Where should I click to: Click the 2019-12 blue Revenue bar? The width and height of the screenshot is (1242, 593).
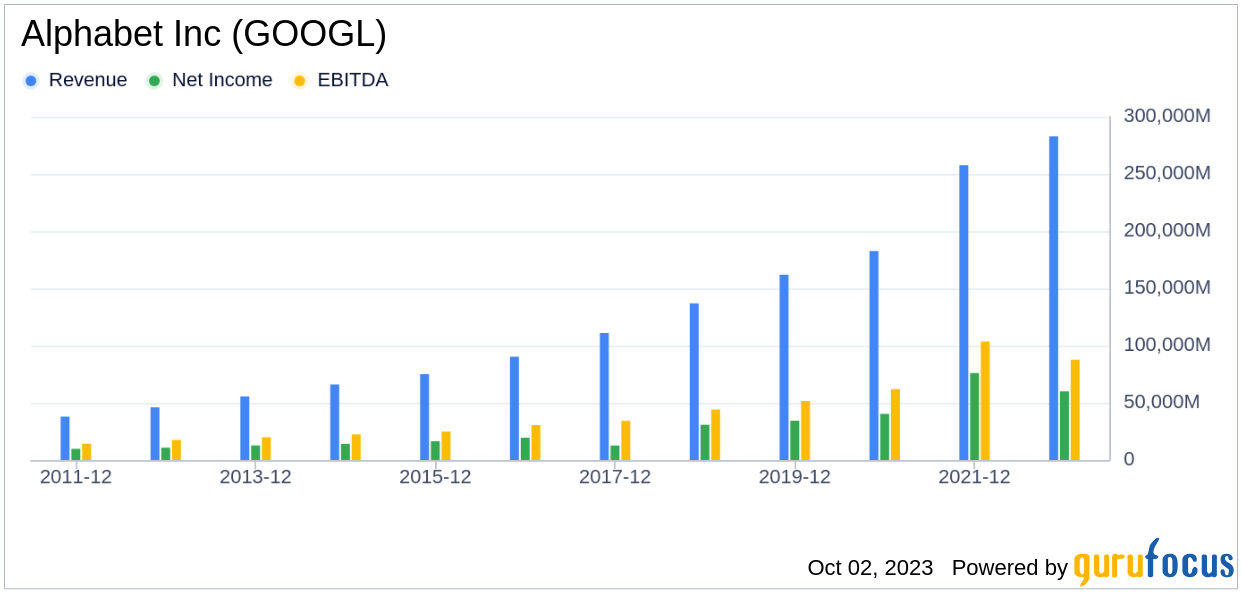click(x=784, y=368)
